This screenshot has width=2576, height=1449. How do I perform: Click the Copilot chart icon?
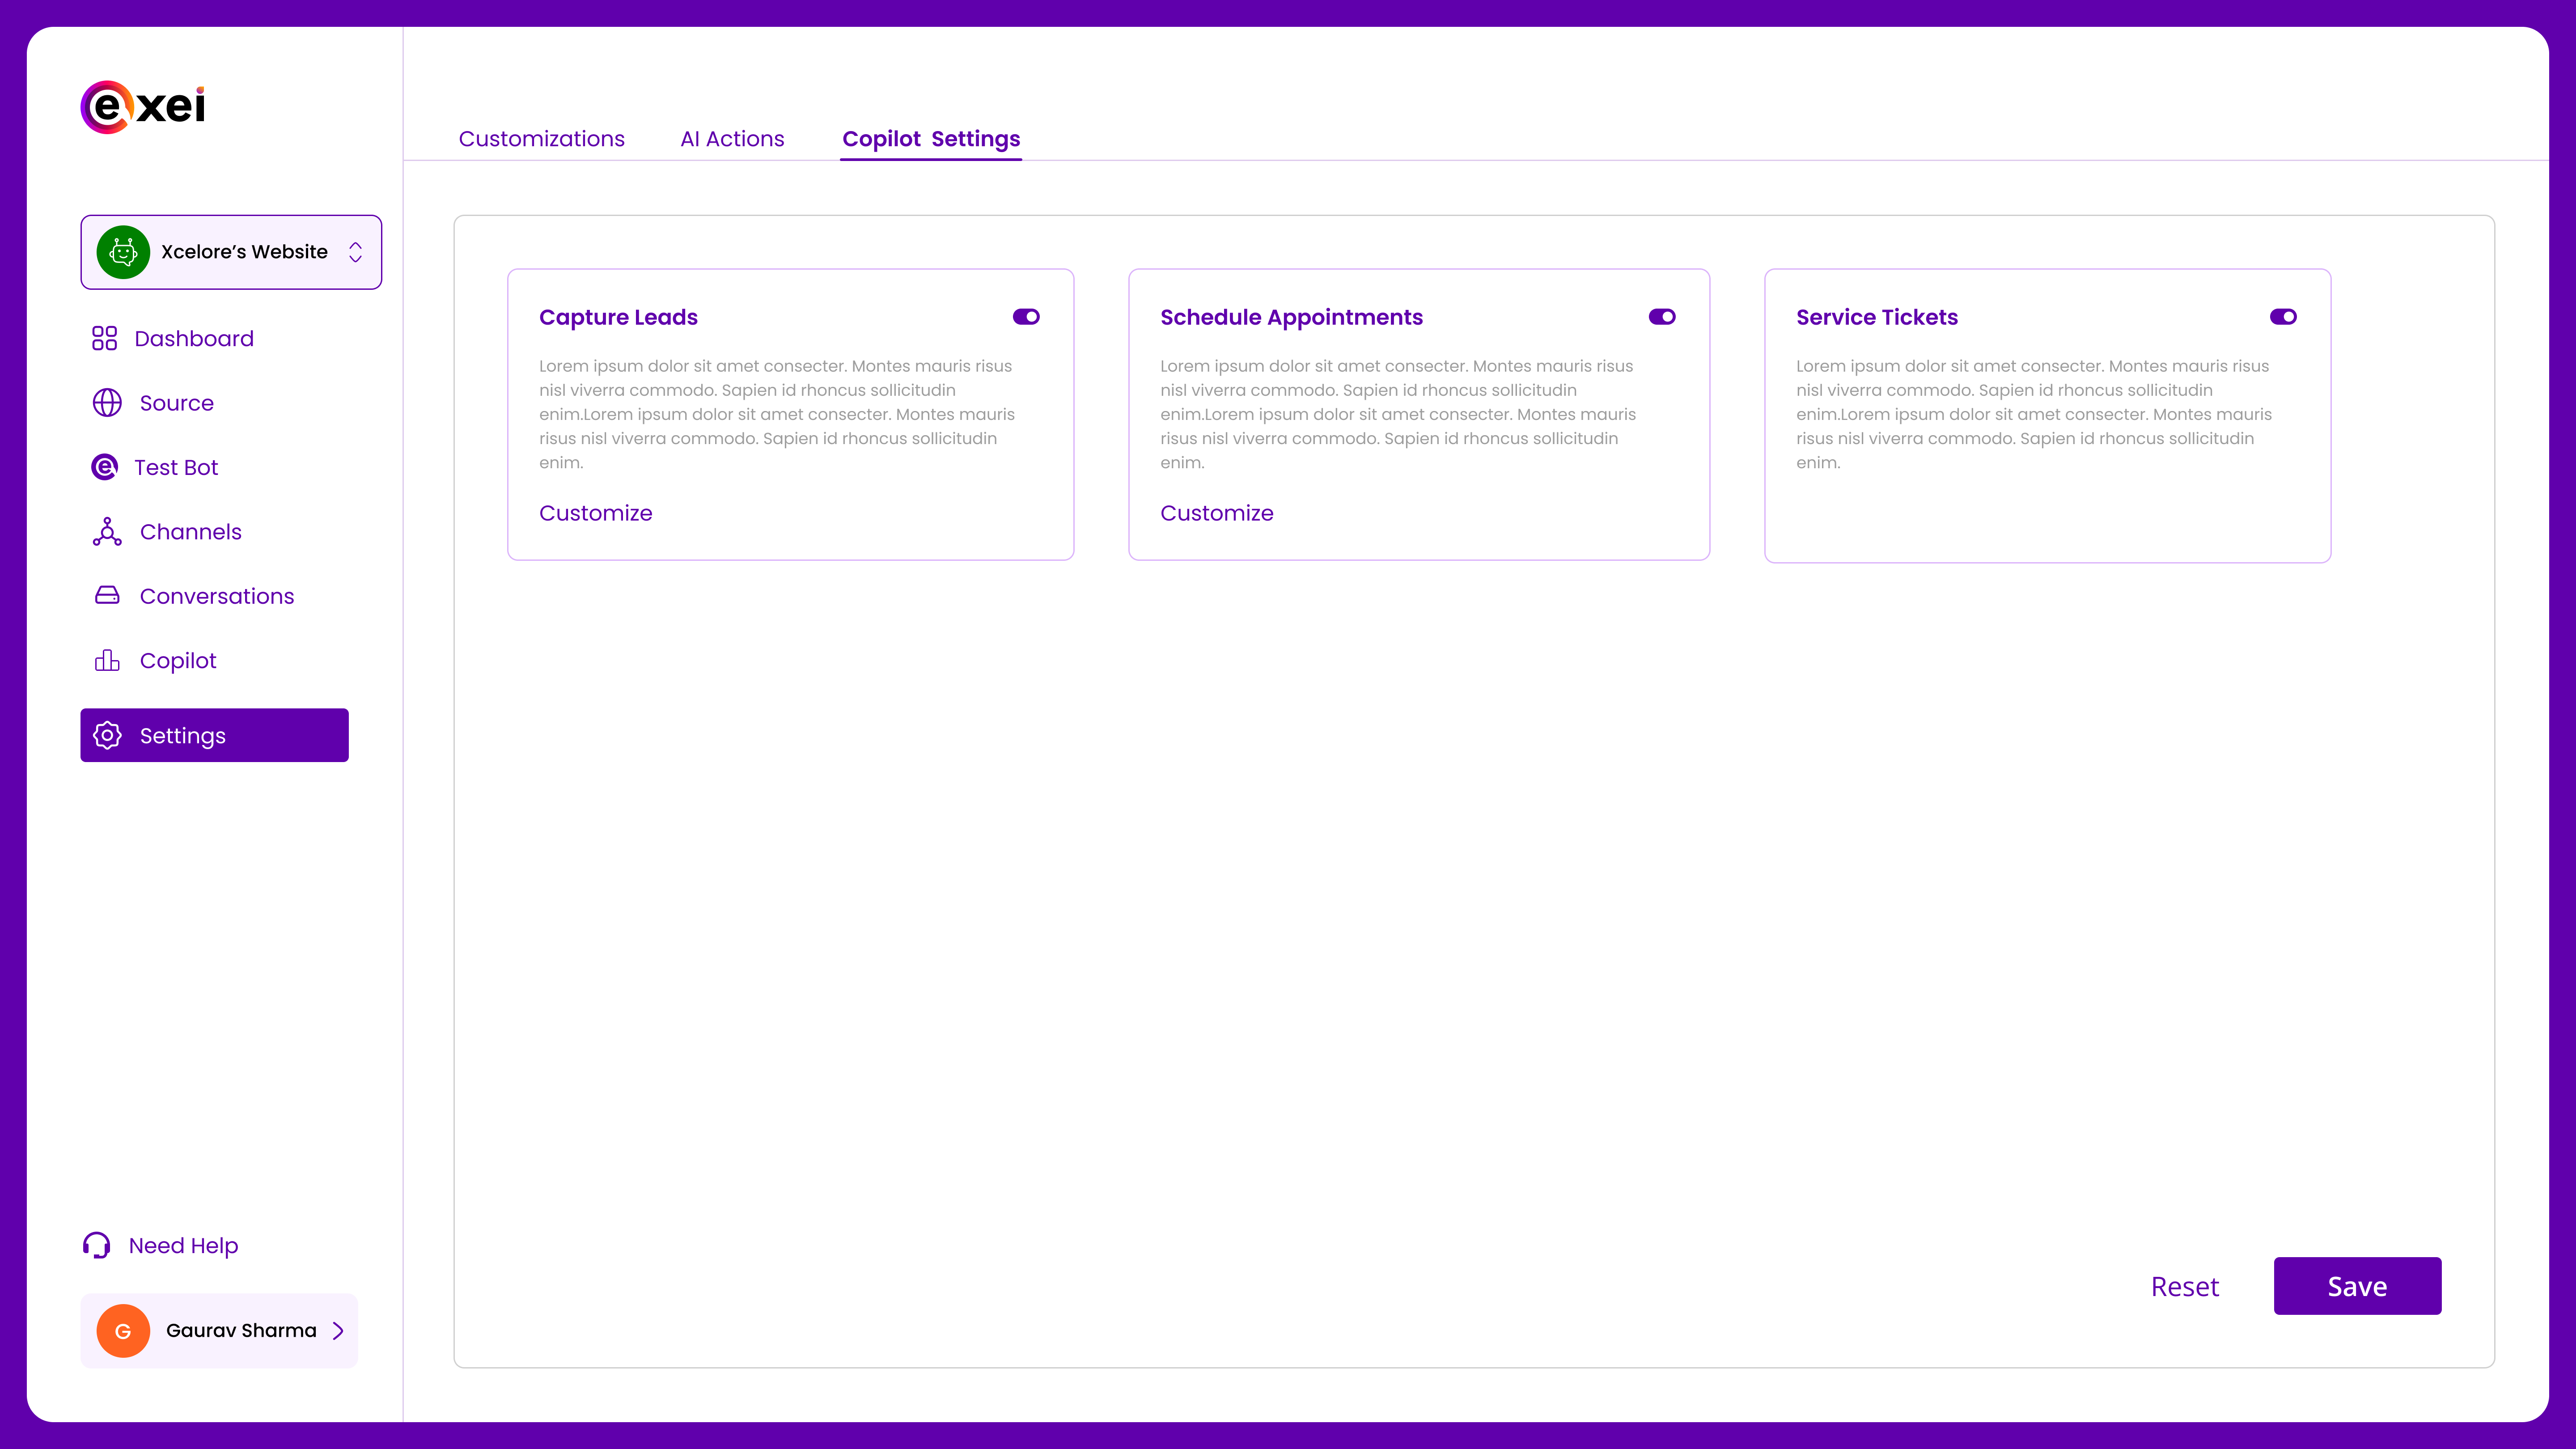(107, 660)
